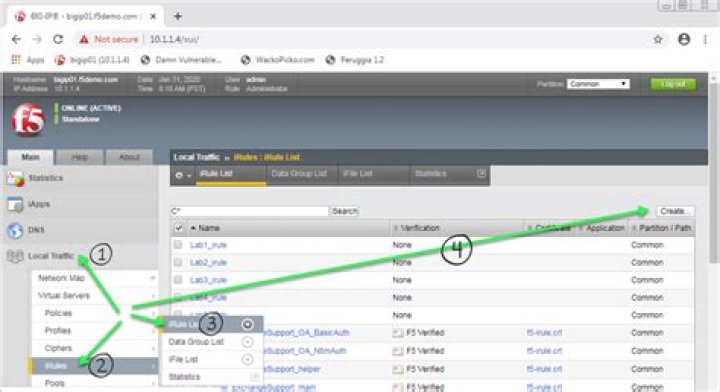Open the Profiles menu item
Screen dimensions: 720x392
[58, 330]
